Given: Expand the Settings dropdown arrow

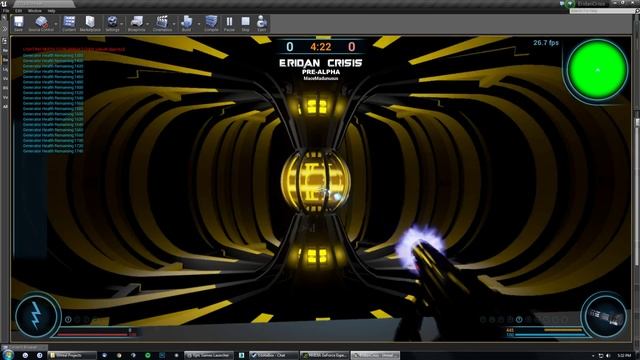Looking at the screenshot, I should point(122,24).
